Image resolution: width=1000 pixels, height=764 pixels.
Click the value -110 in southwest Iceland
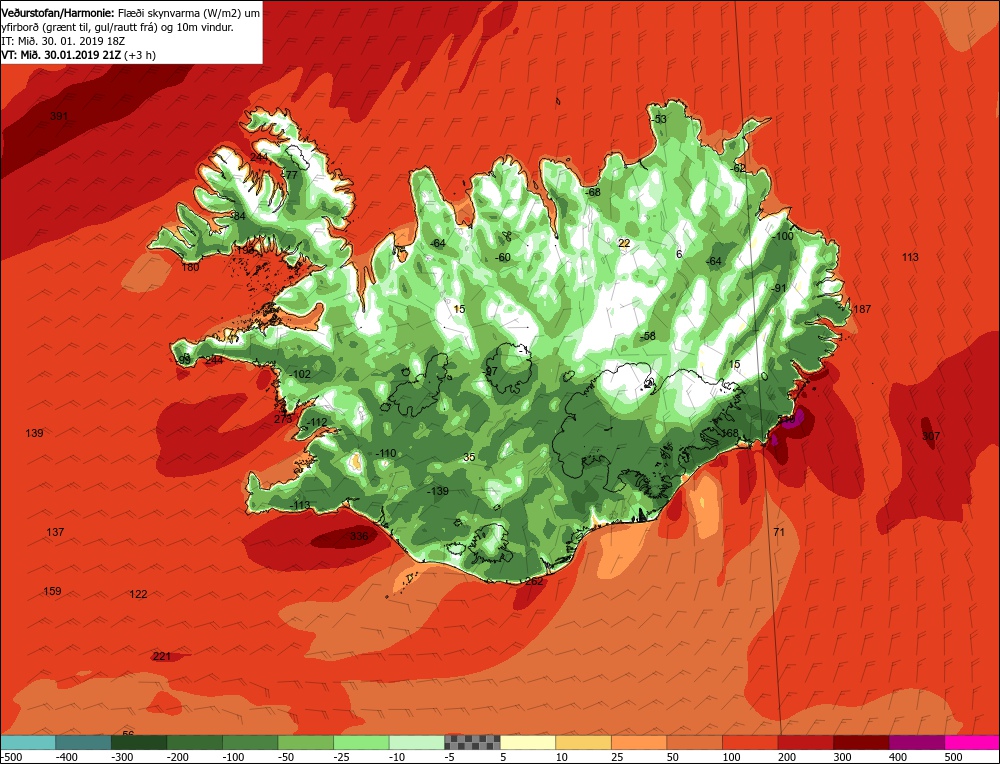[386, 453]
